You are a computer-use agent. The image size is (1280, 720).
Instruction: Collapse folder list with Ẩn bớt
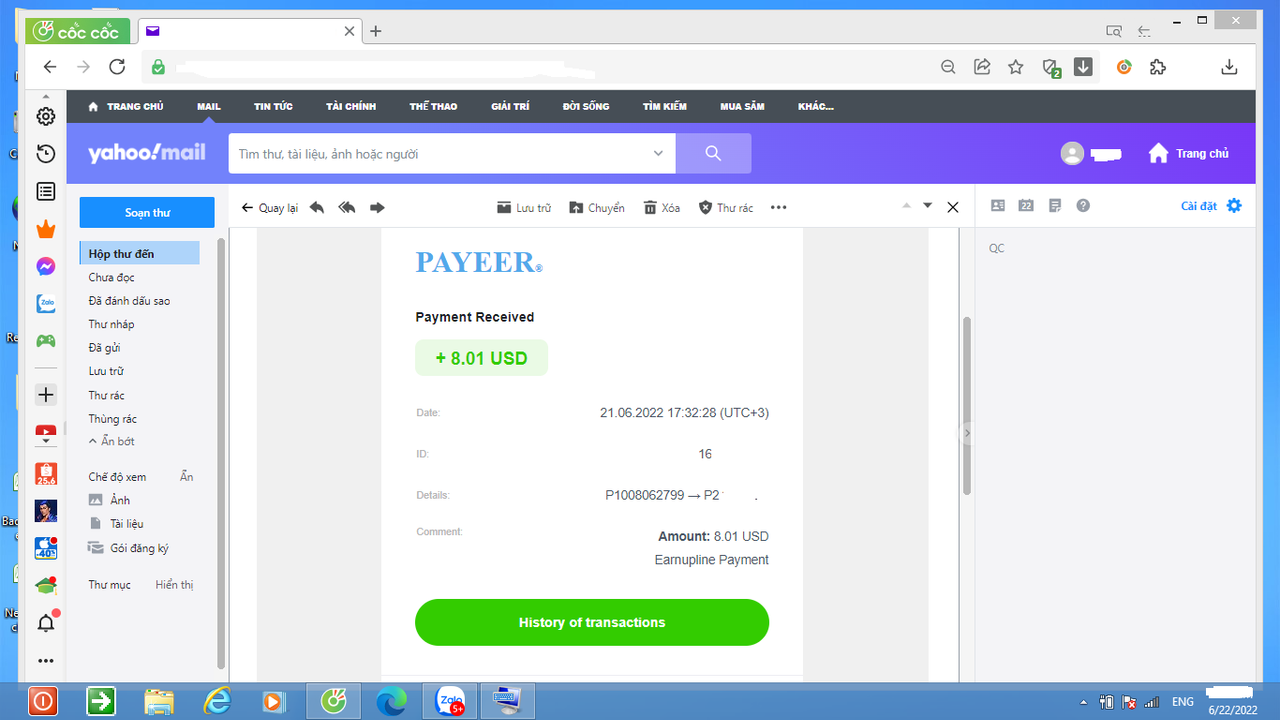(x=112, y=441)
